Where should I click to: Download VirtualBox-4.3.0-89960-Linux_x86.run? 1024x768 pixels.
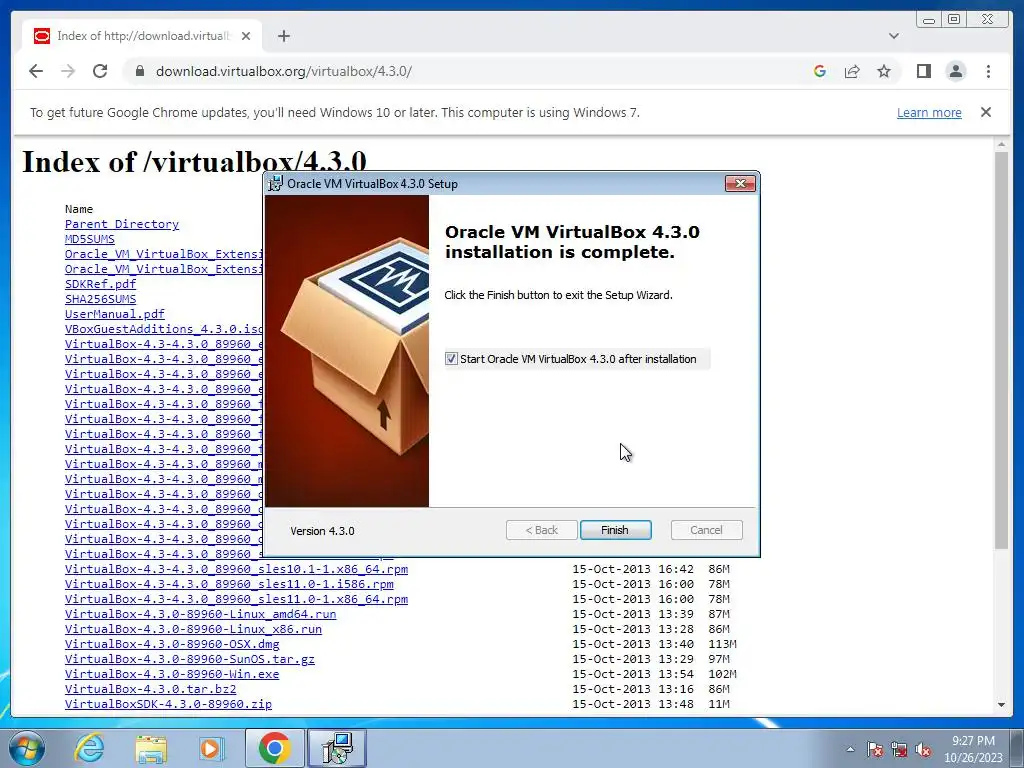click(x=193, y=629)
